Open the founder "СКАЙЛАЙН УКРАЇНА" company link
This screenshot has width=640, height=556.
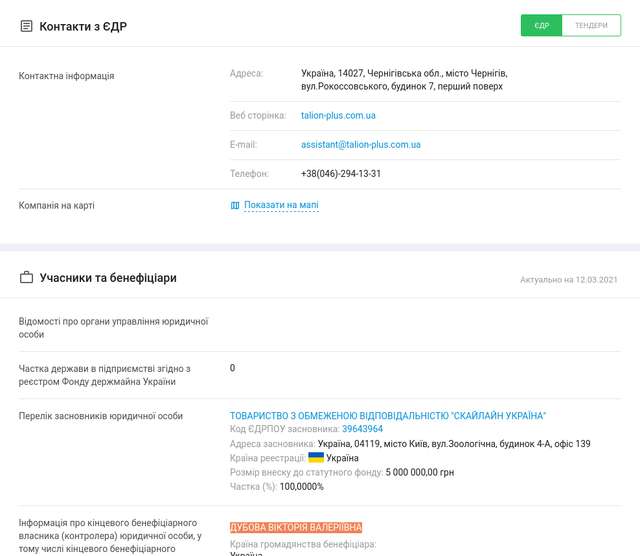tap(388, 416)
